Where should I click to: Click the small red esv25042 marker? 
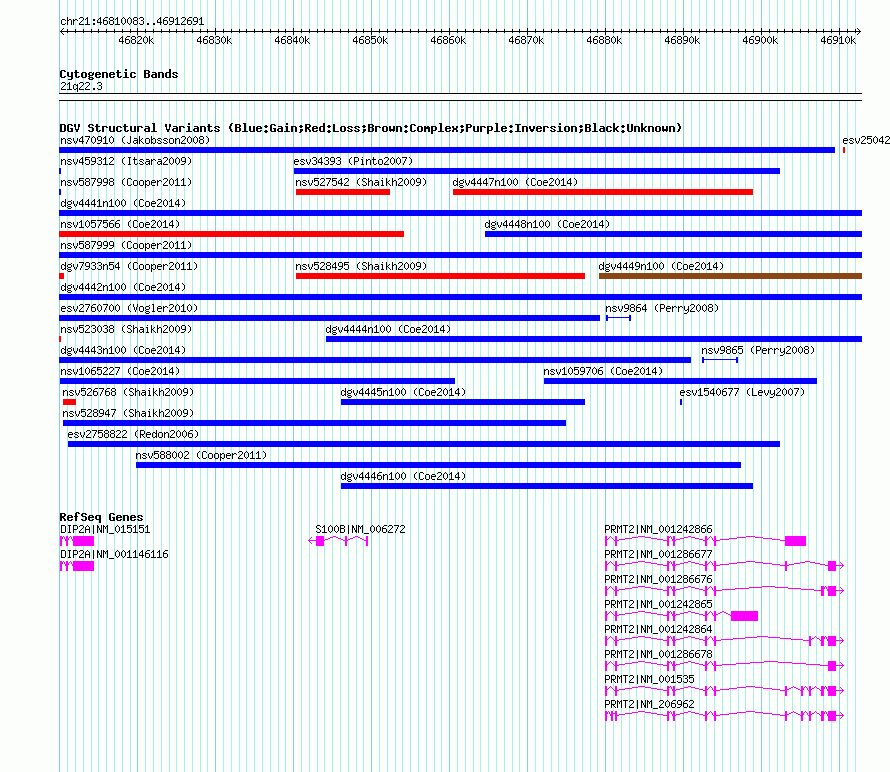point(844,150)
